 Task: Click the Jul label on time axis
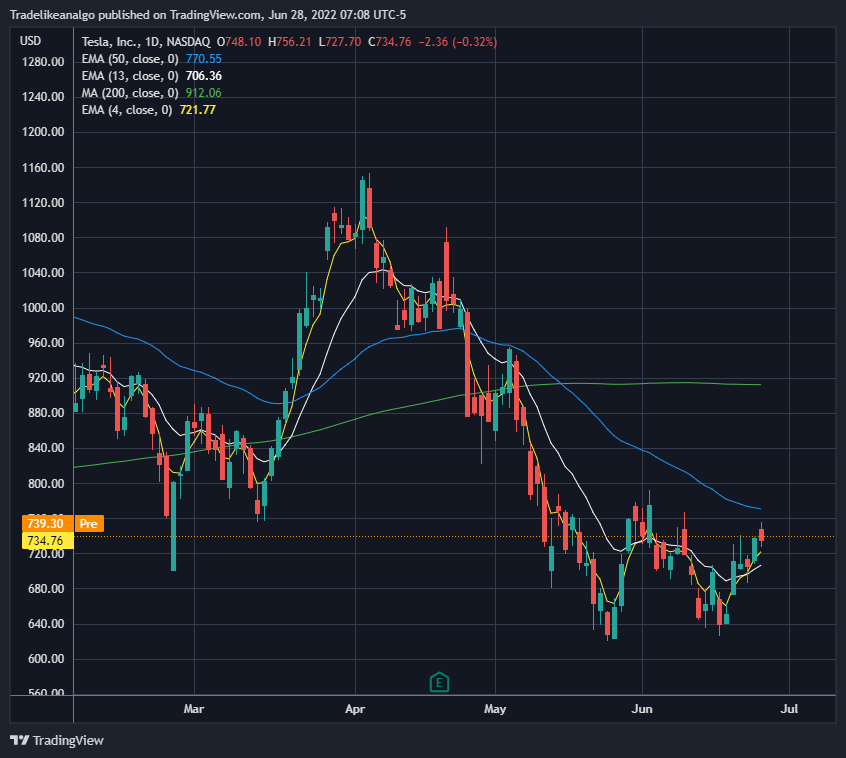pos(789,709)
